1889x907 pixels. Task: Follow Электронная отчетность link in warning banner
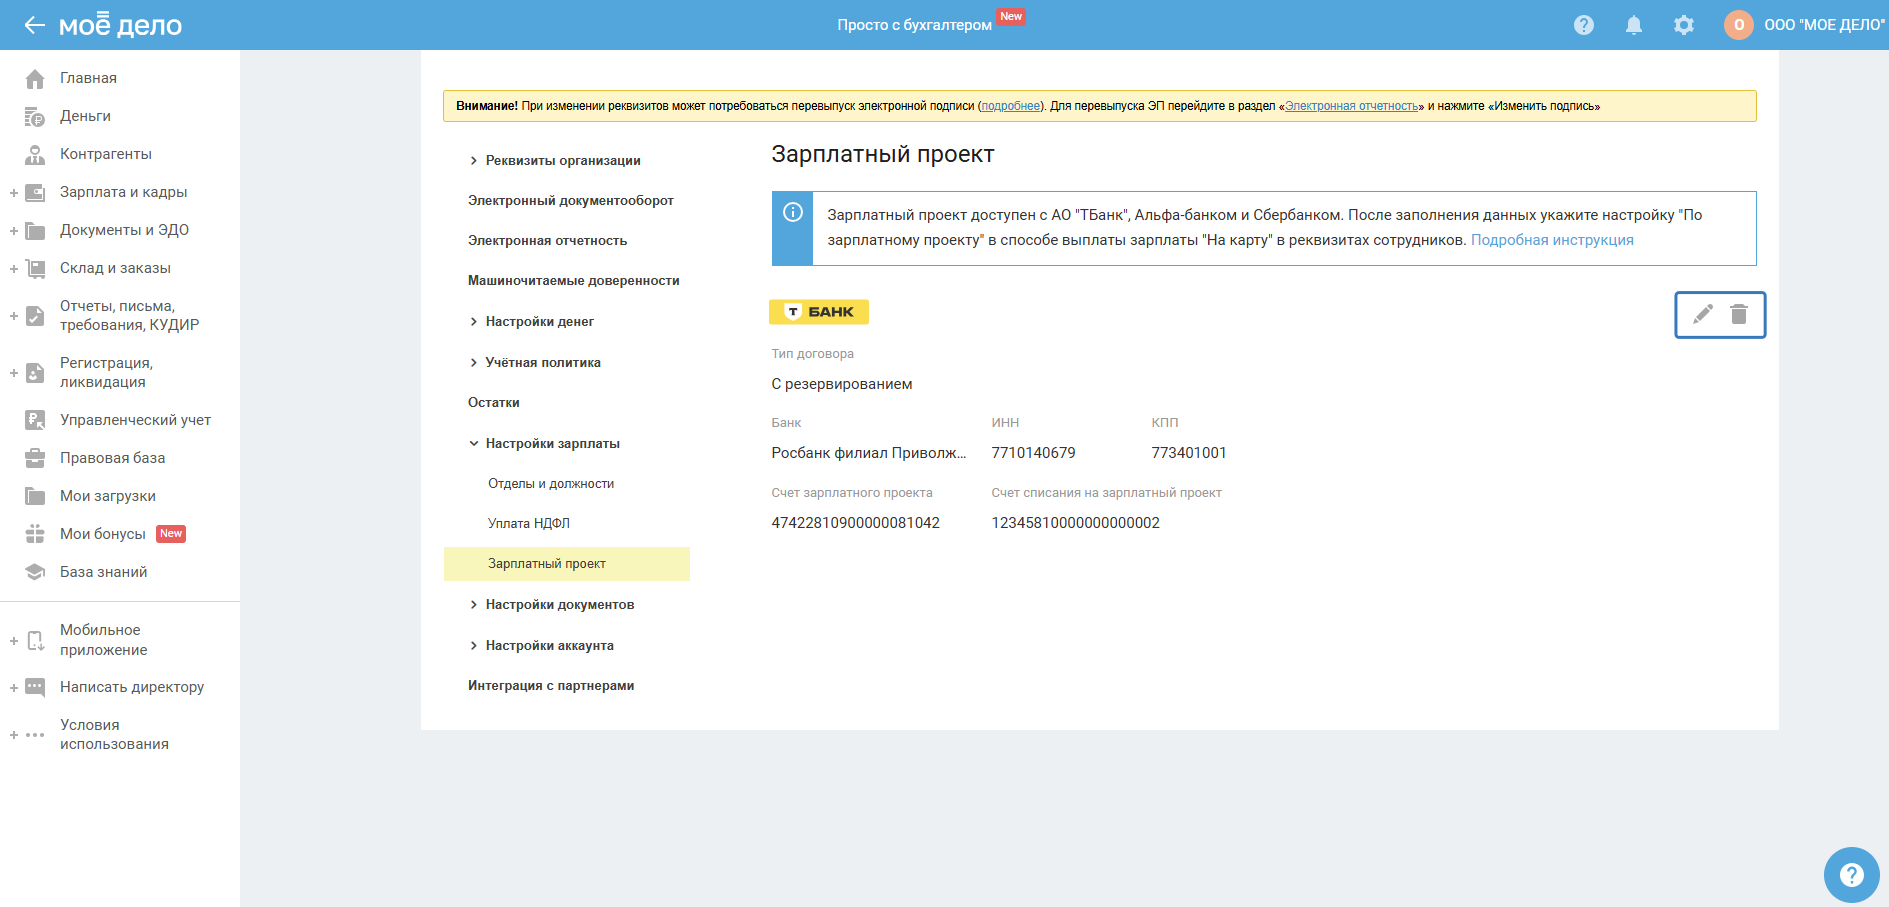1352,106
